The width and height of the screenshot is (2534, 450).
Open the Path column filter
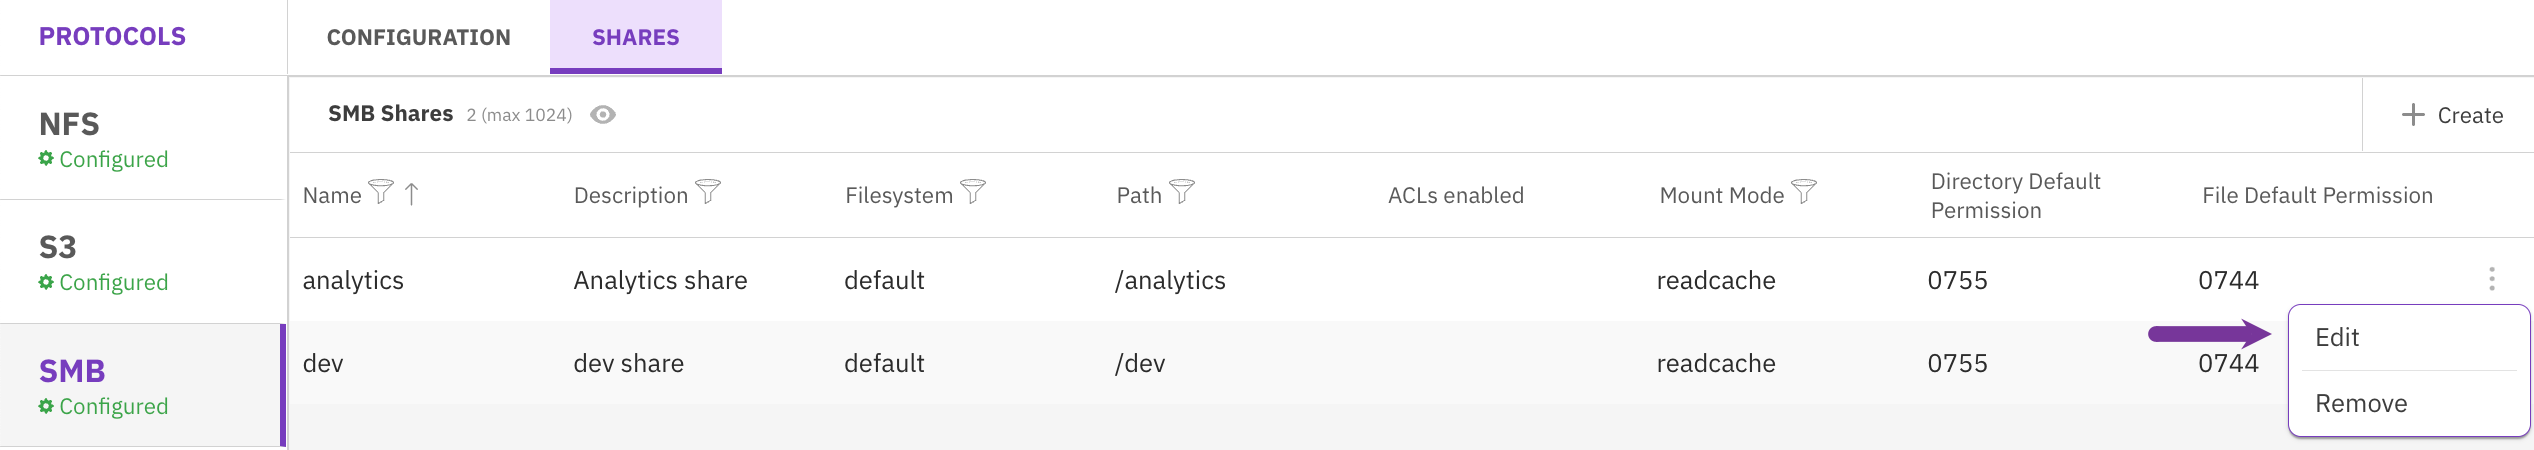1182,191
